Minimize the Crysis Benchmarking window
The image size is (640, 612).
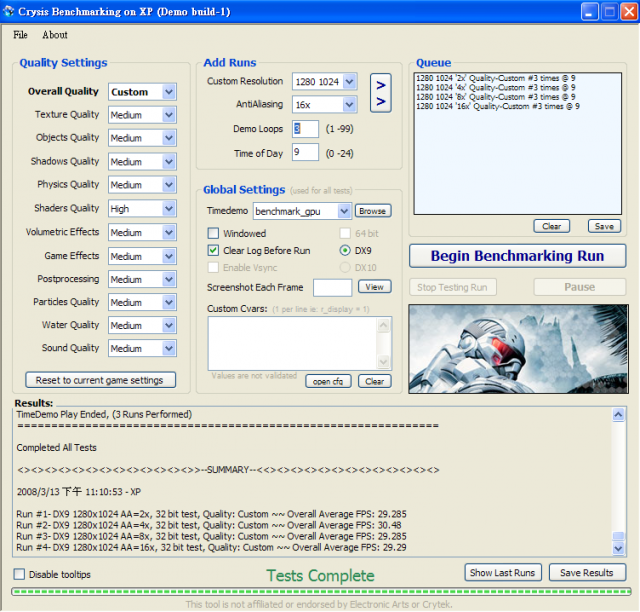pyautogui.click(x=589, y=11)
